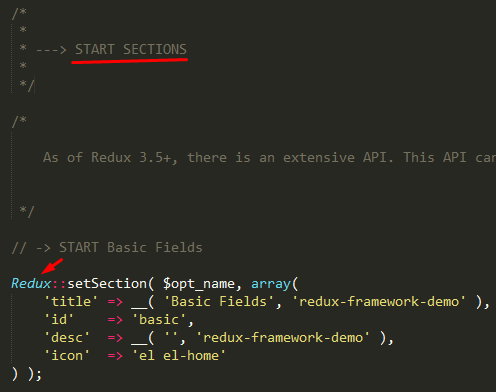
Task: Click the 'Basic Fields' string
Action: coord(219,302)
